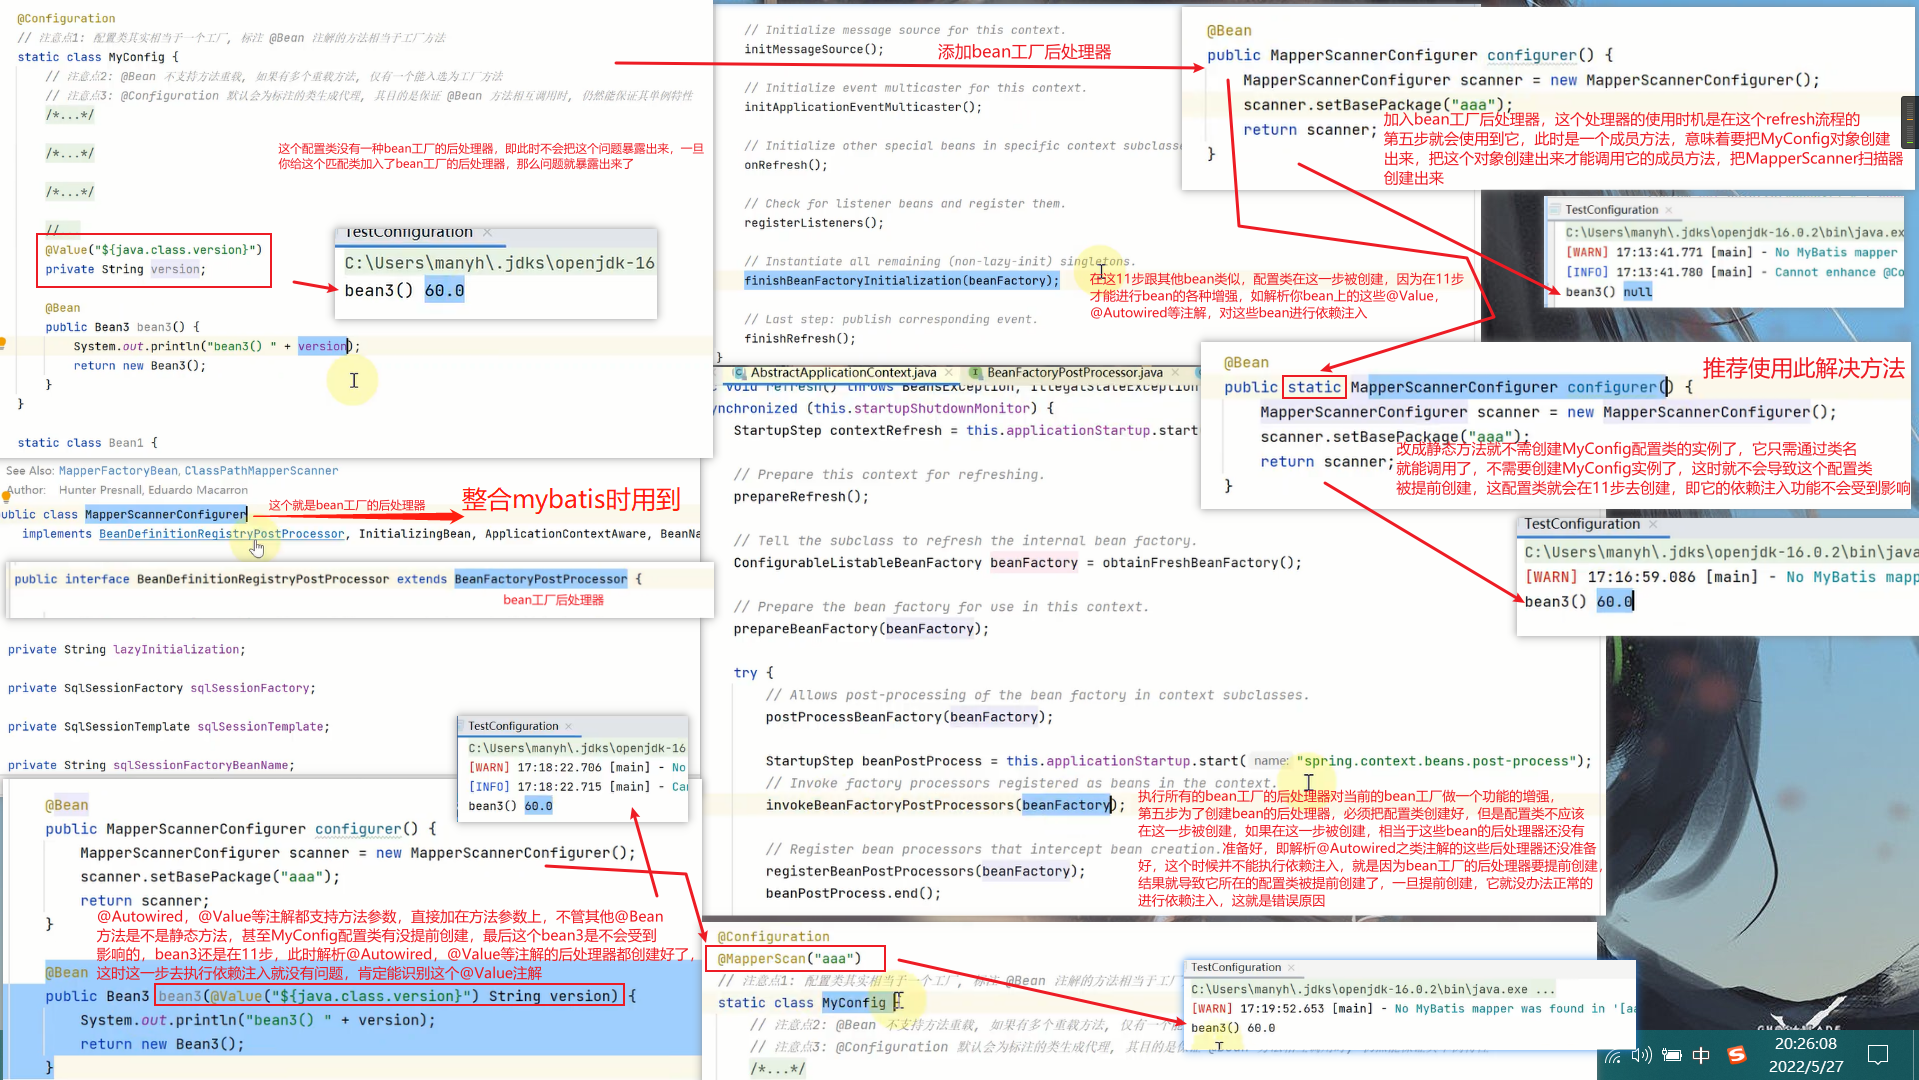This screenshot has width=1919, height=1080.
Task: Close the AbstractApplicationContext.java tab
Action: (x=949, y=373)
